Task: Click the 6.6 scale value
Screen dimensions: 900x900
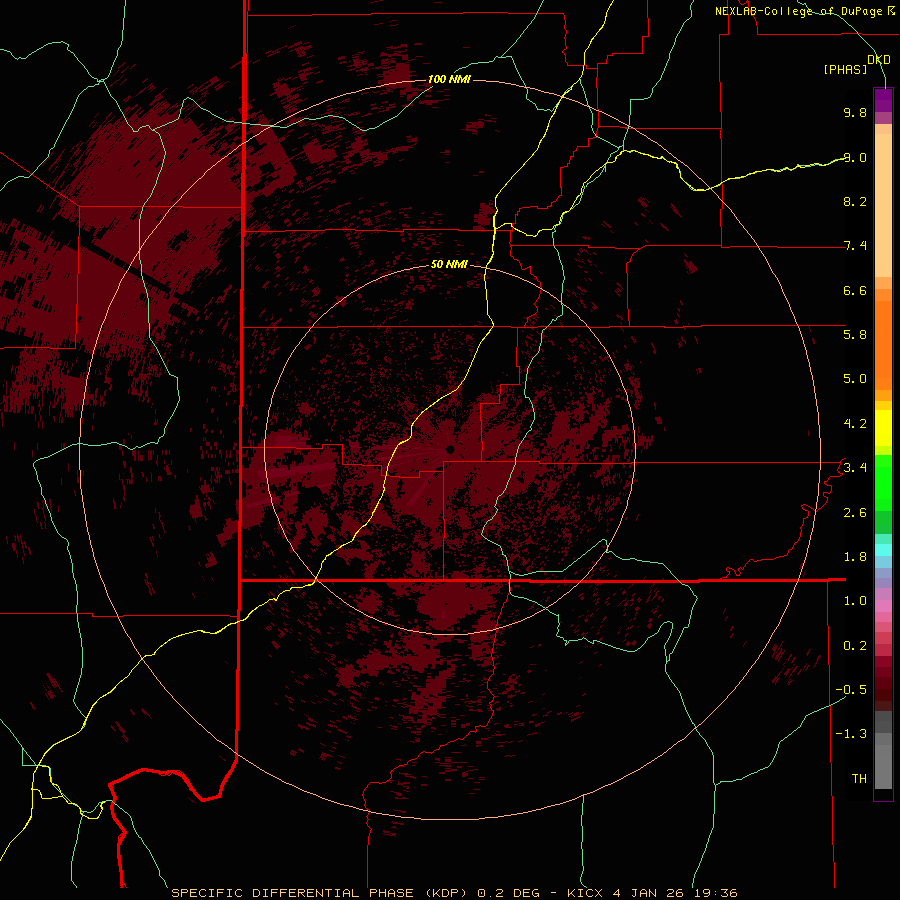Action: click(855, 290)
